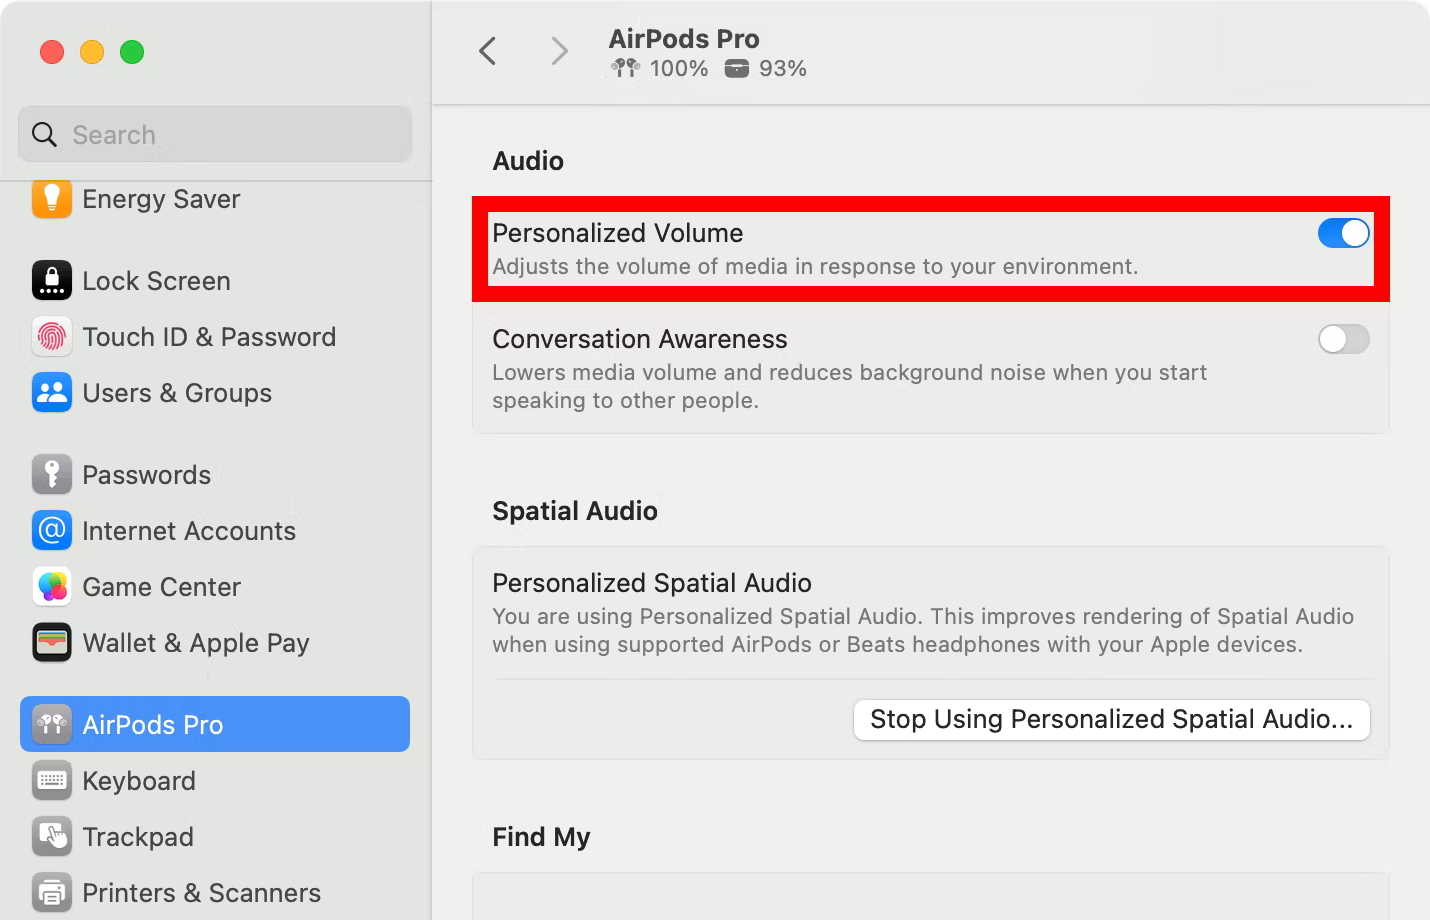Select Printers & Scanners in sidebar

click(52, 892)
